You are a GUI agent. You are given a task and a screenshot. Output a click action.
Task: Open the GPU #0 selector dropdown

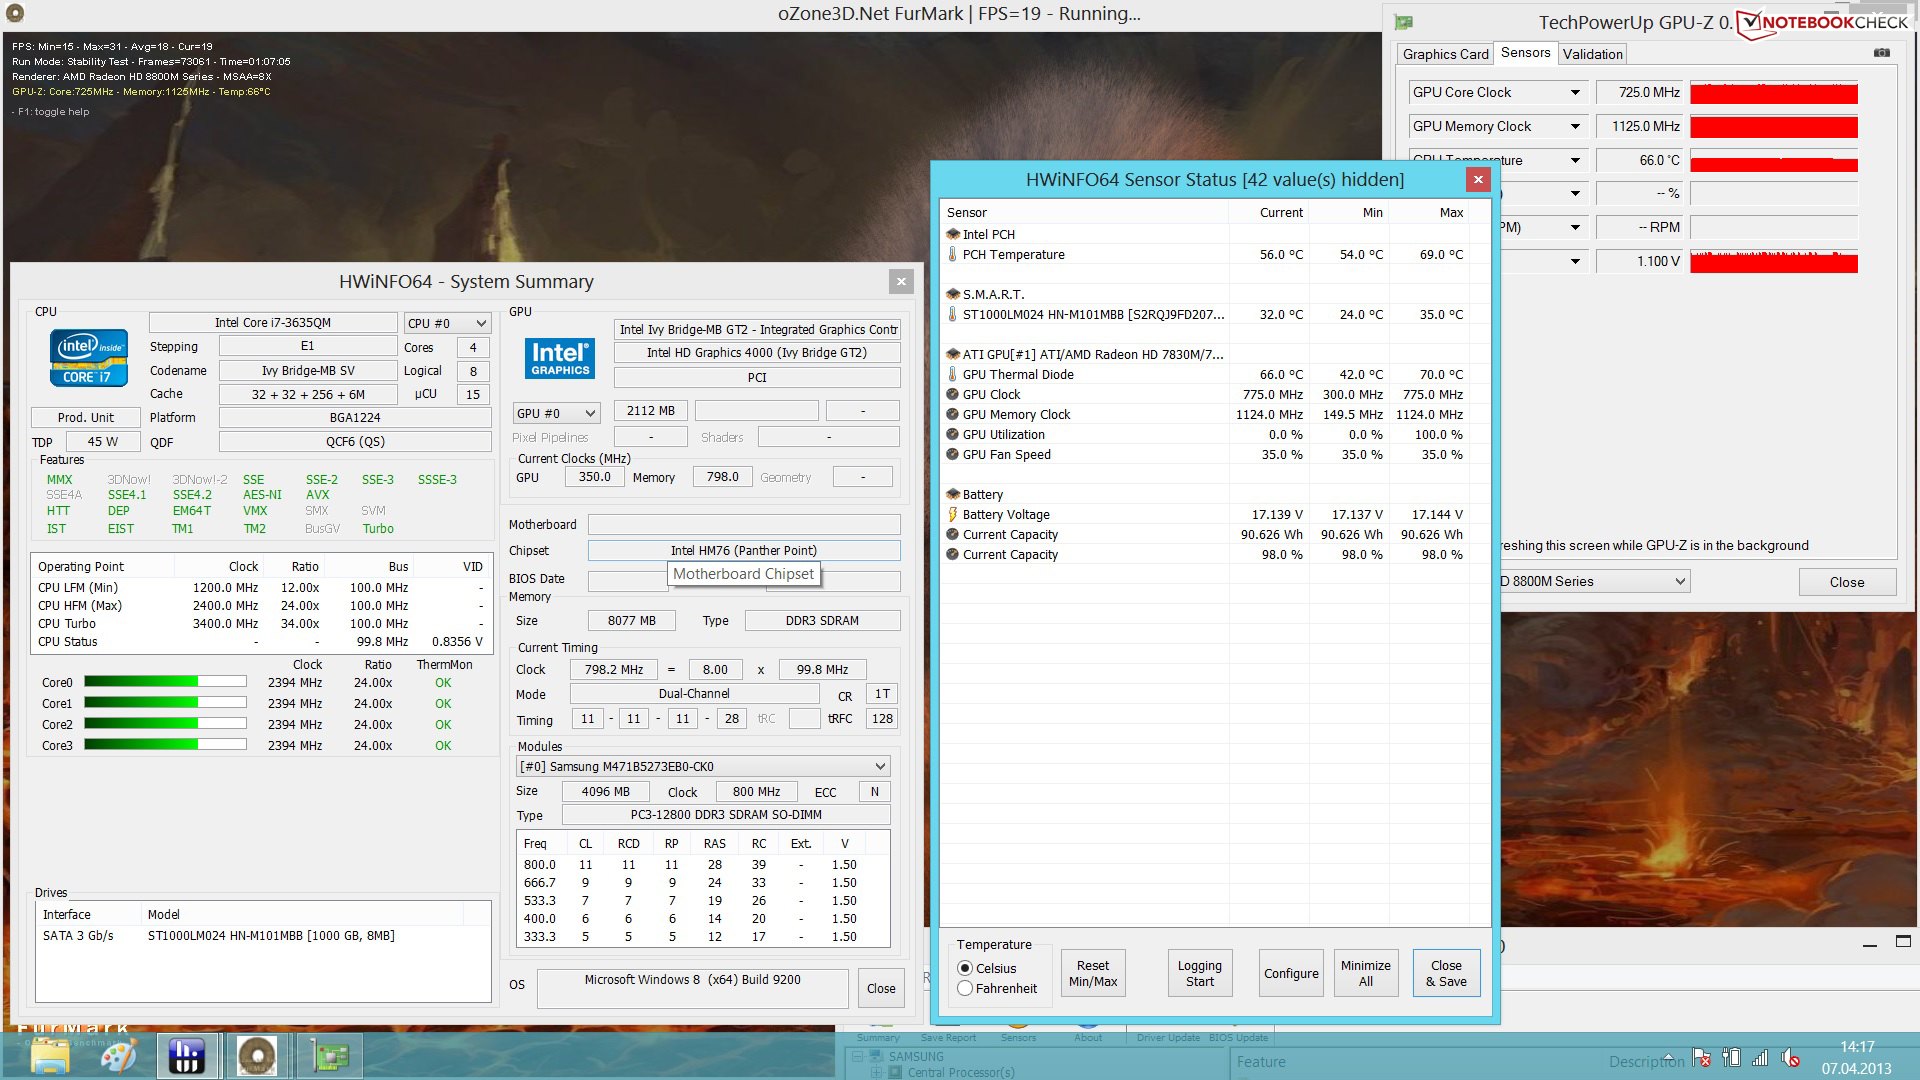pos(556,413)
